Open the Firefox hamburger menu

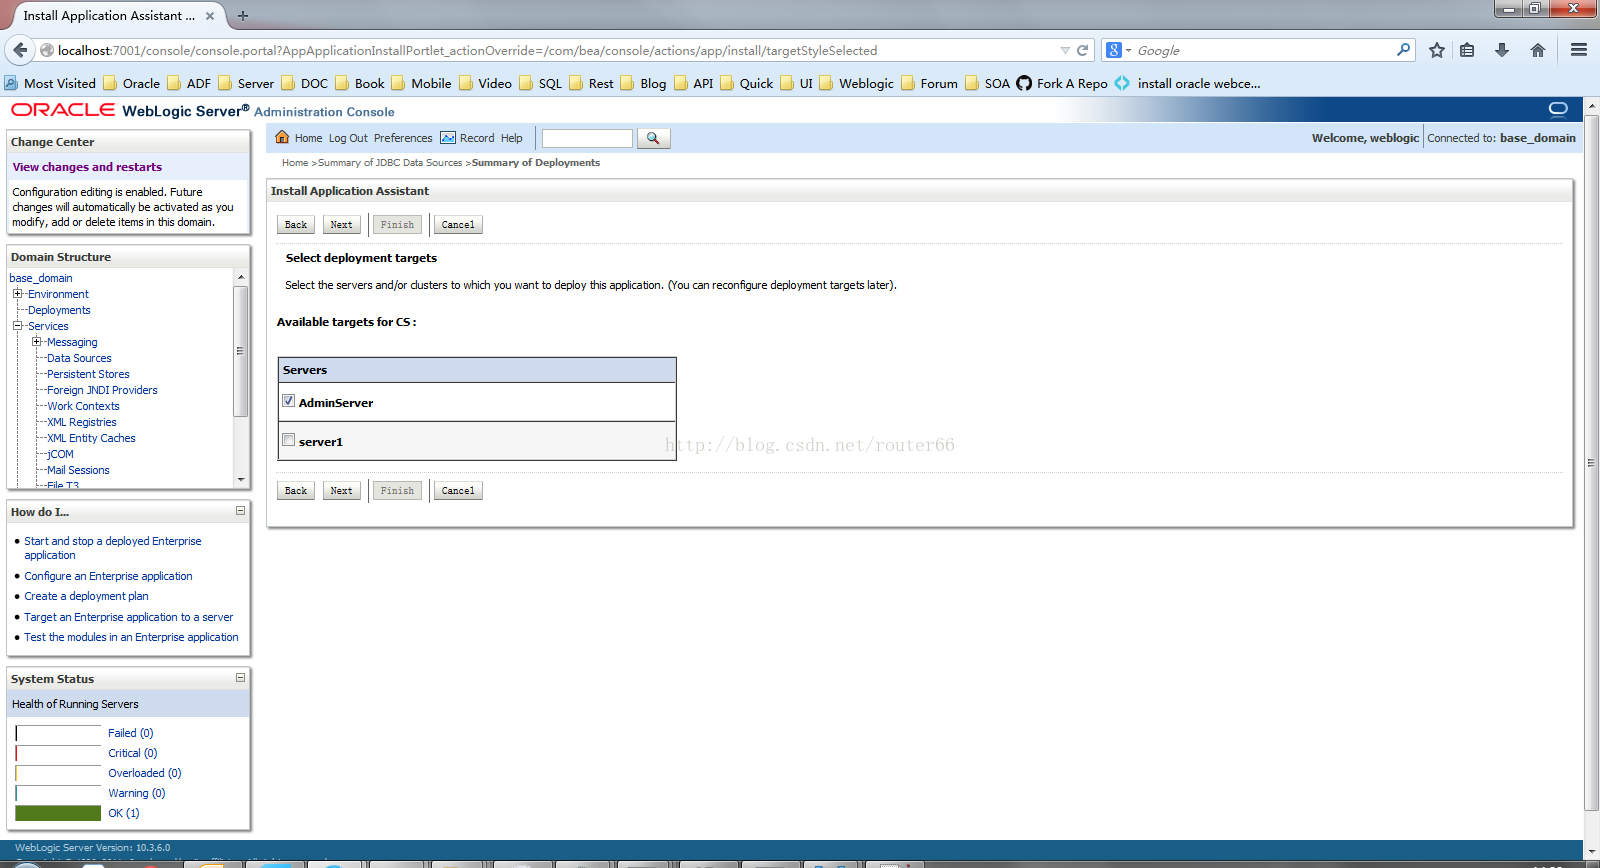1579,50
